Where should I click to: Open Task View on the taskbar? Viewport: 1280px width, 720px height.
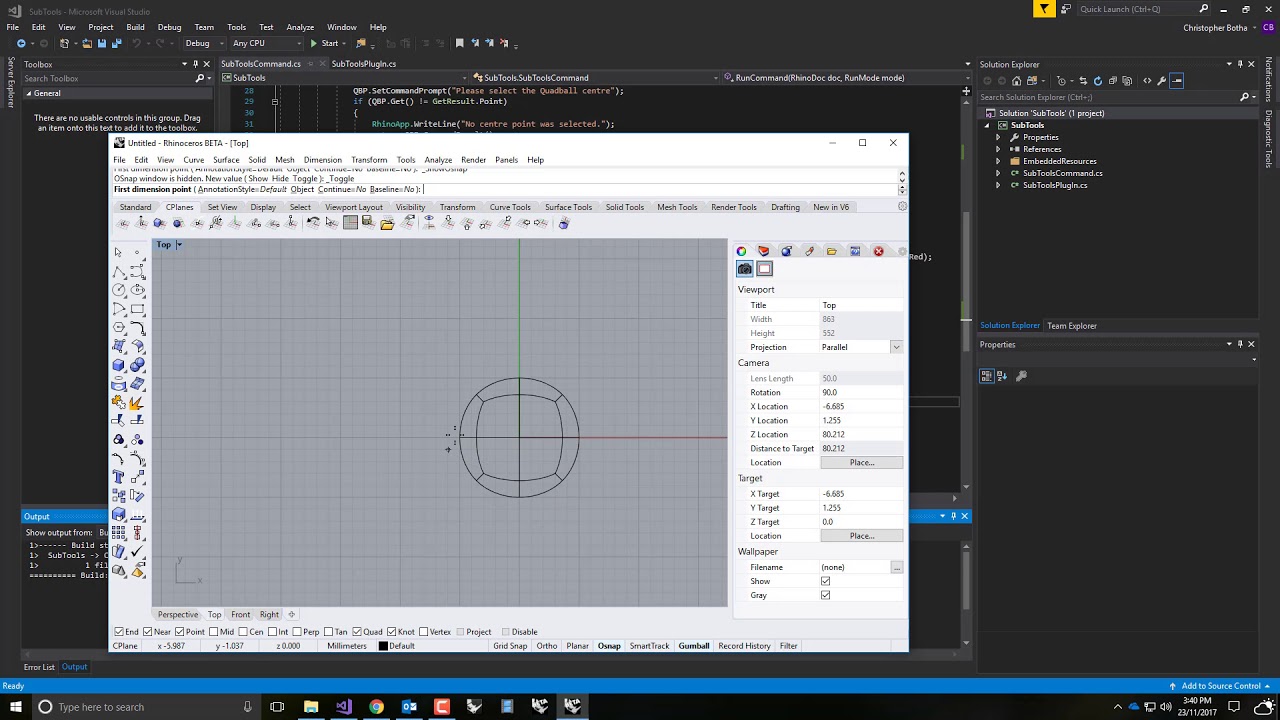[x=277, y=707]
